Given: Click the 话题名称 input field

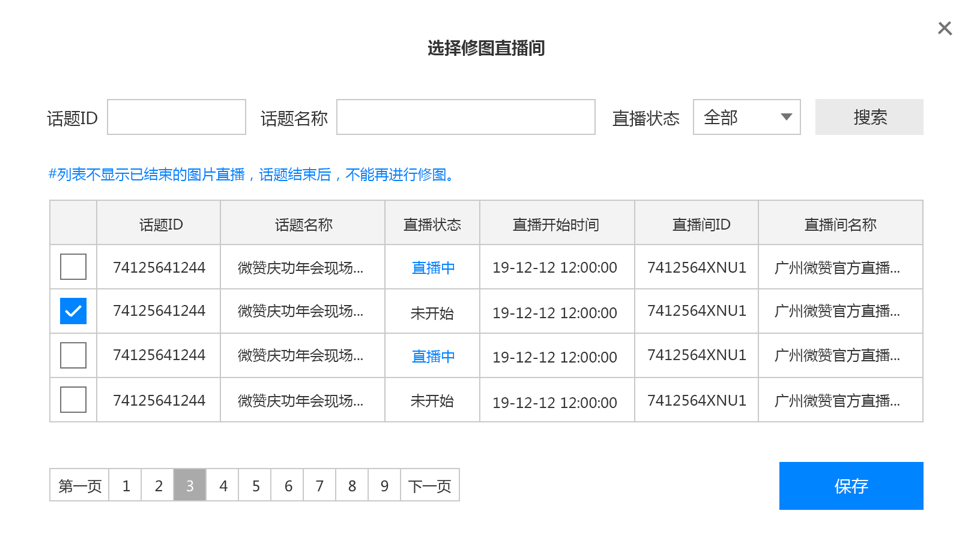Looking at the screenshot, I should click(465, 117).
